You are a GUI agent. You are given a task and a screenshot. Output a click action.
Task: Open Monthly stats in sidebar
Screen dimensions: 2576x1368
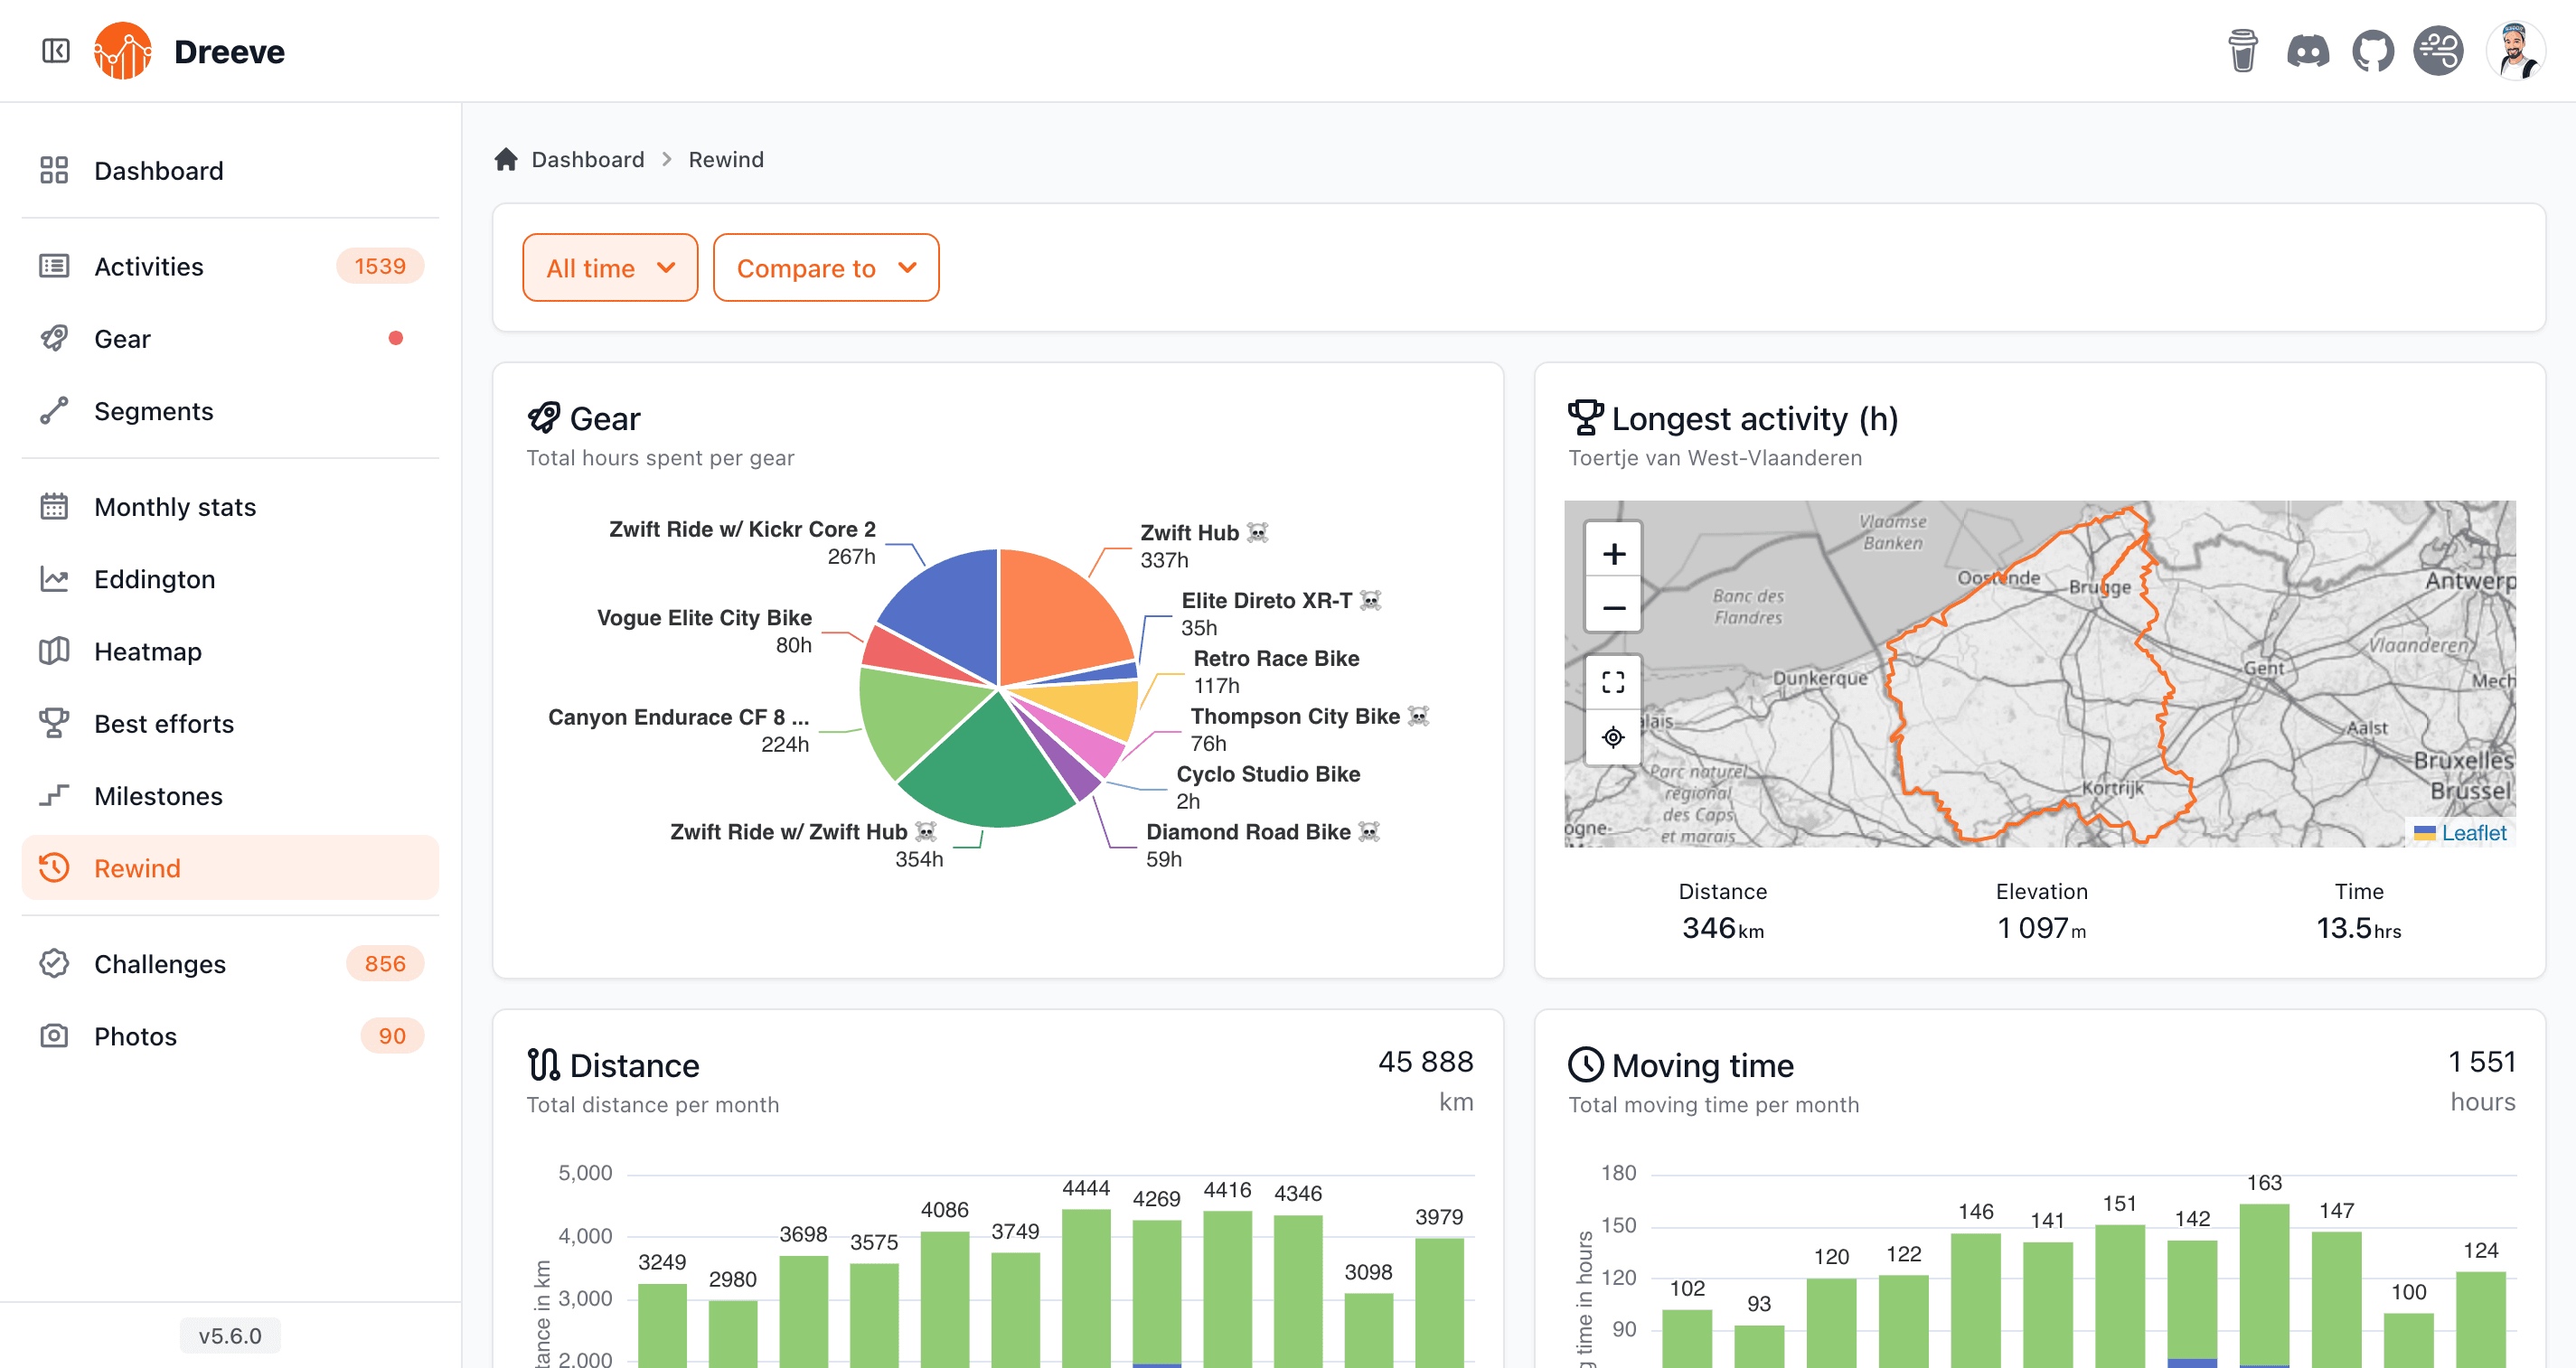pyautogui.click(x=230, y=507)
